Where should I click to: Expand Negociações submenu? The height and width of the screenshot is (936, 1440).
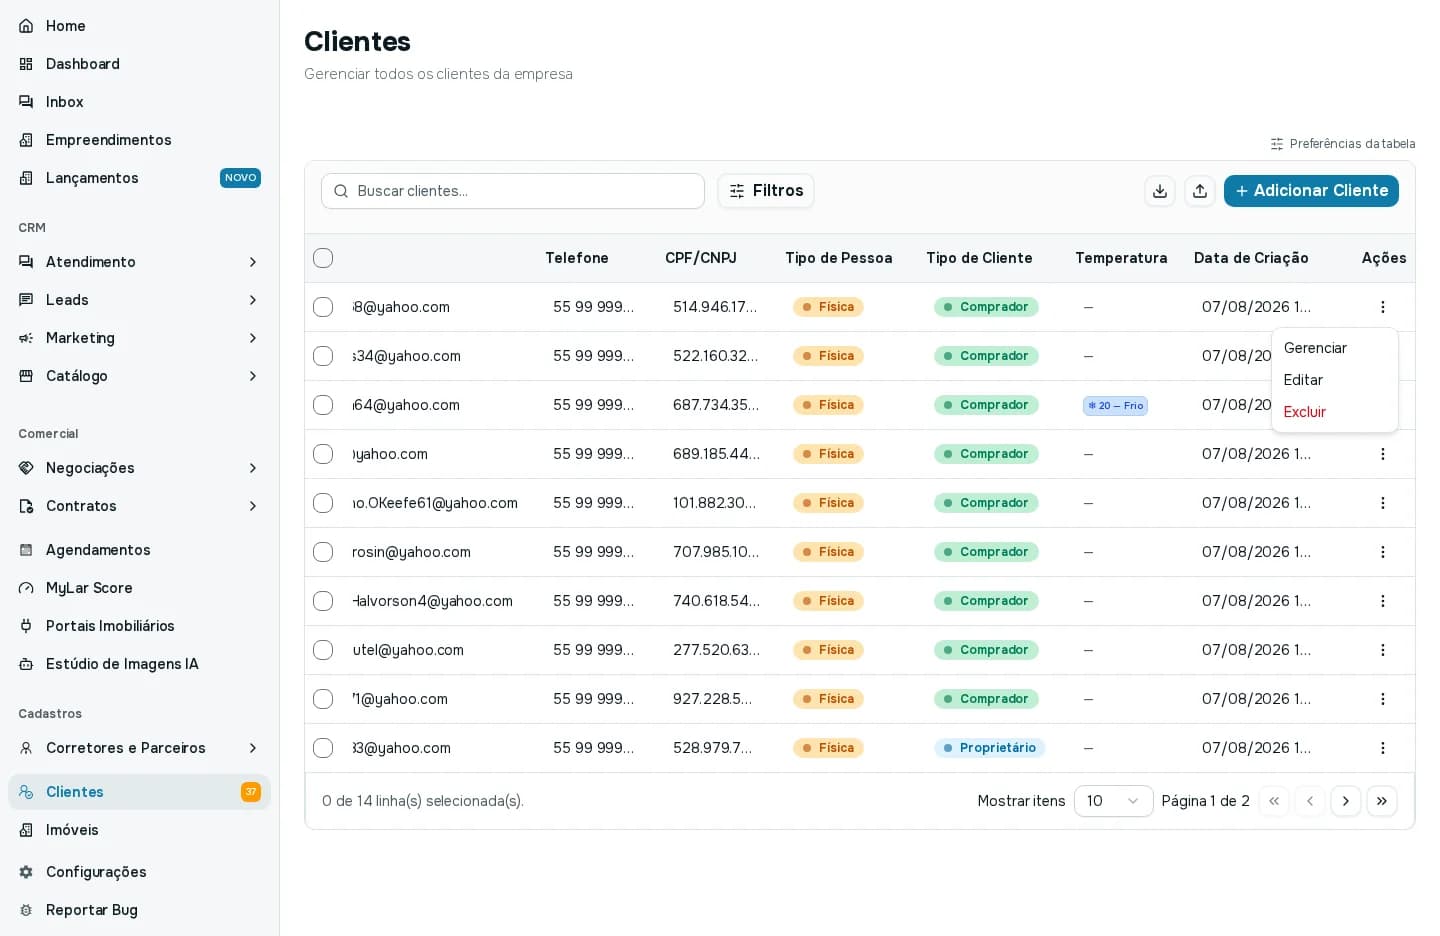139,468
